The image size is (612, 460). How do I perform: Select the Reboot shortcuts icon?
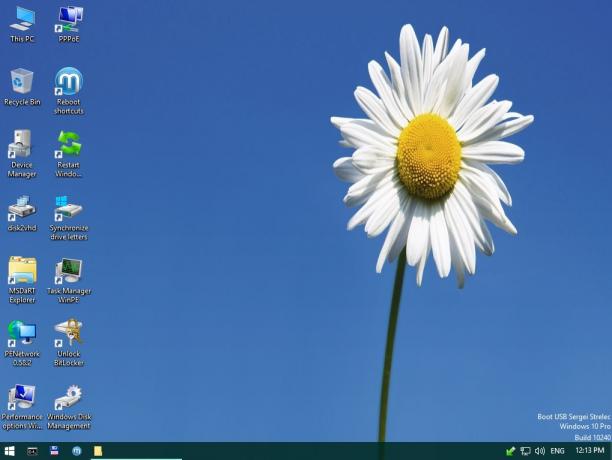point(69,91)
